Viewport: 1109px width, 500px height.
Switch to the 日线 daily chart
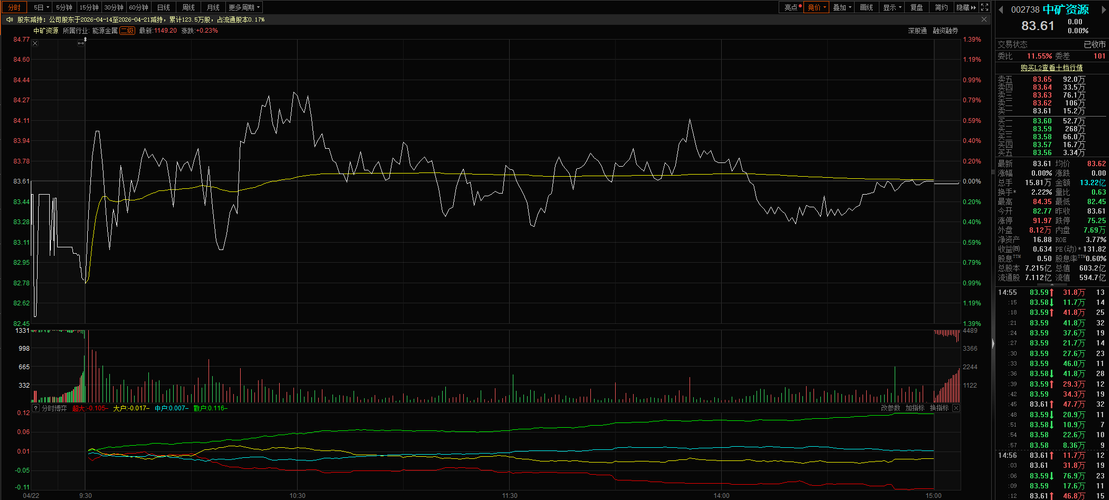[163, 7]
